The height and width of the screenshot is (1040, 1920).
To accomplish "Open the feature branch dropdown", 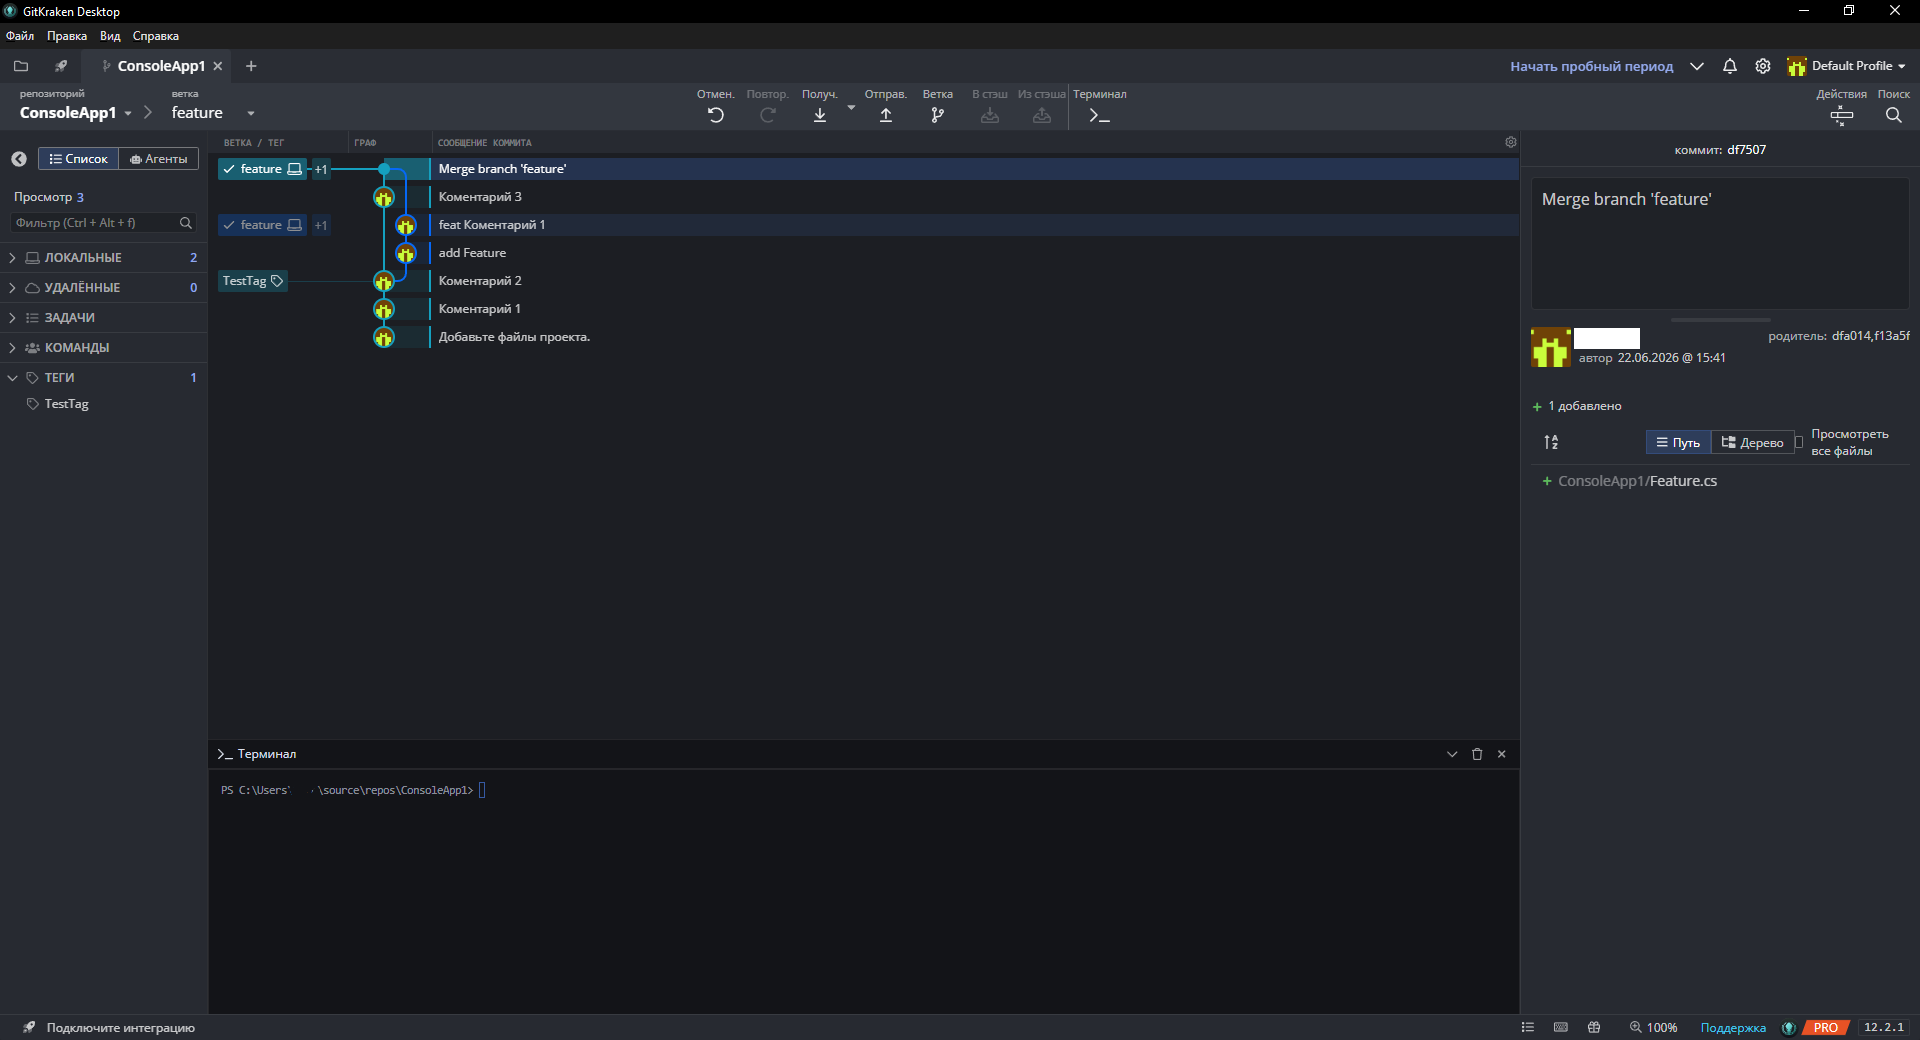I will pyautogui.click(x=213, y=113).
